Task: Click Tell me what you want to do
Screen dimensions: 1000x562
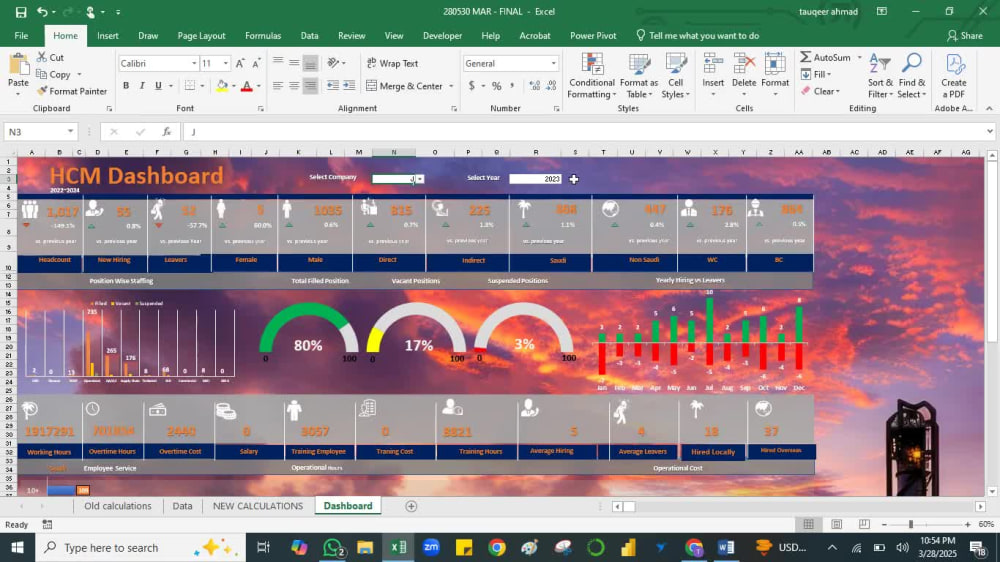Action: tap(698, 36)
